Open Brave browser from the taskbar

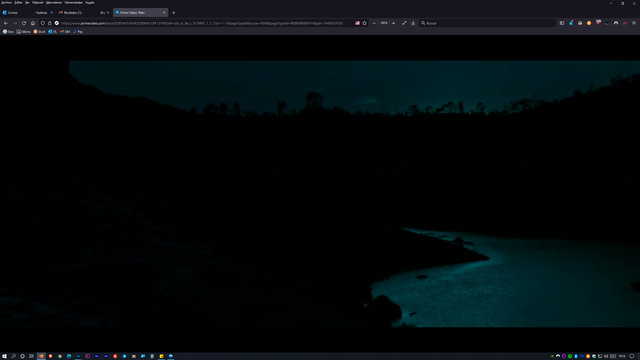click(x=51, y=356)
